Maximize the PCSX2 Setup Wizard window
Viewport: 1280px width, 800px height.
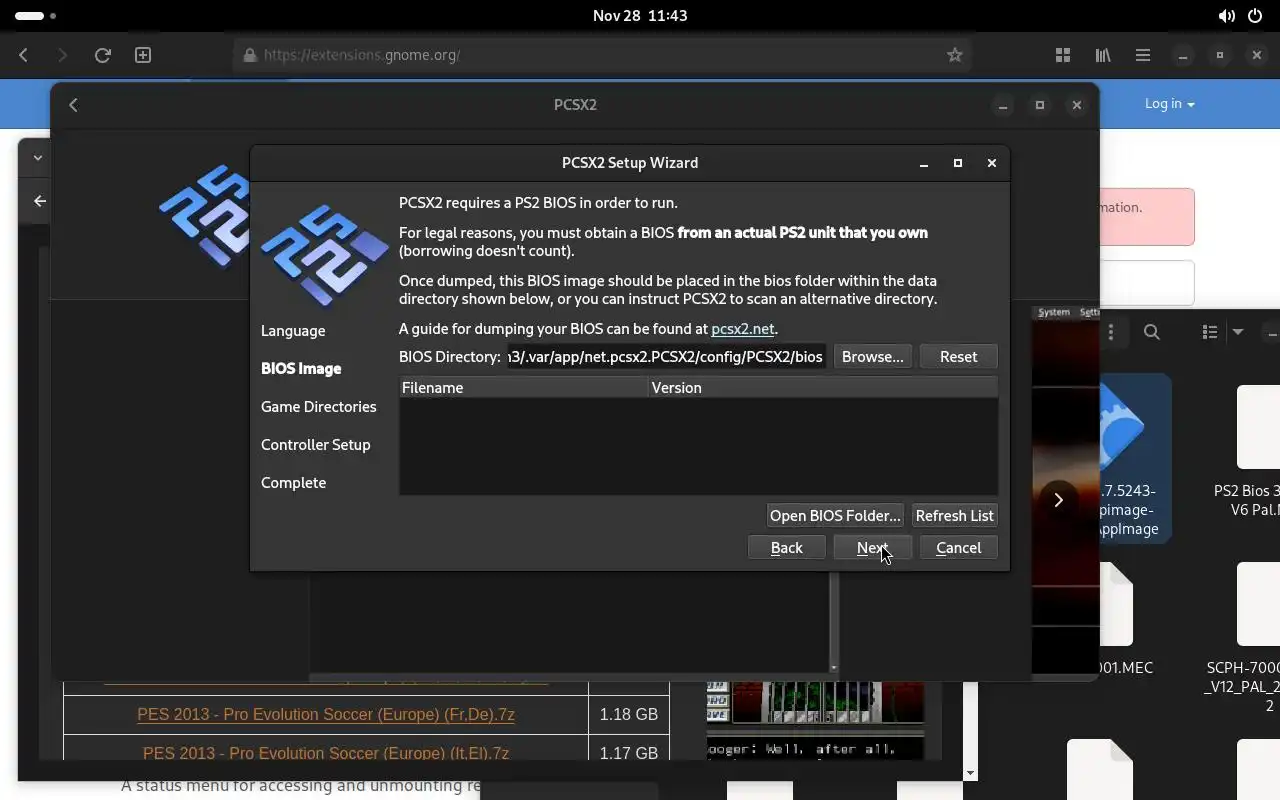click(957, 163)
